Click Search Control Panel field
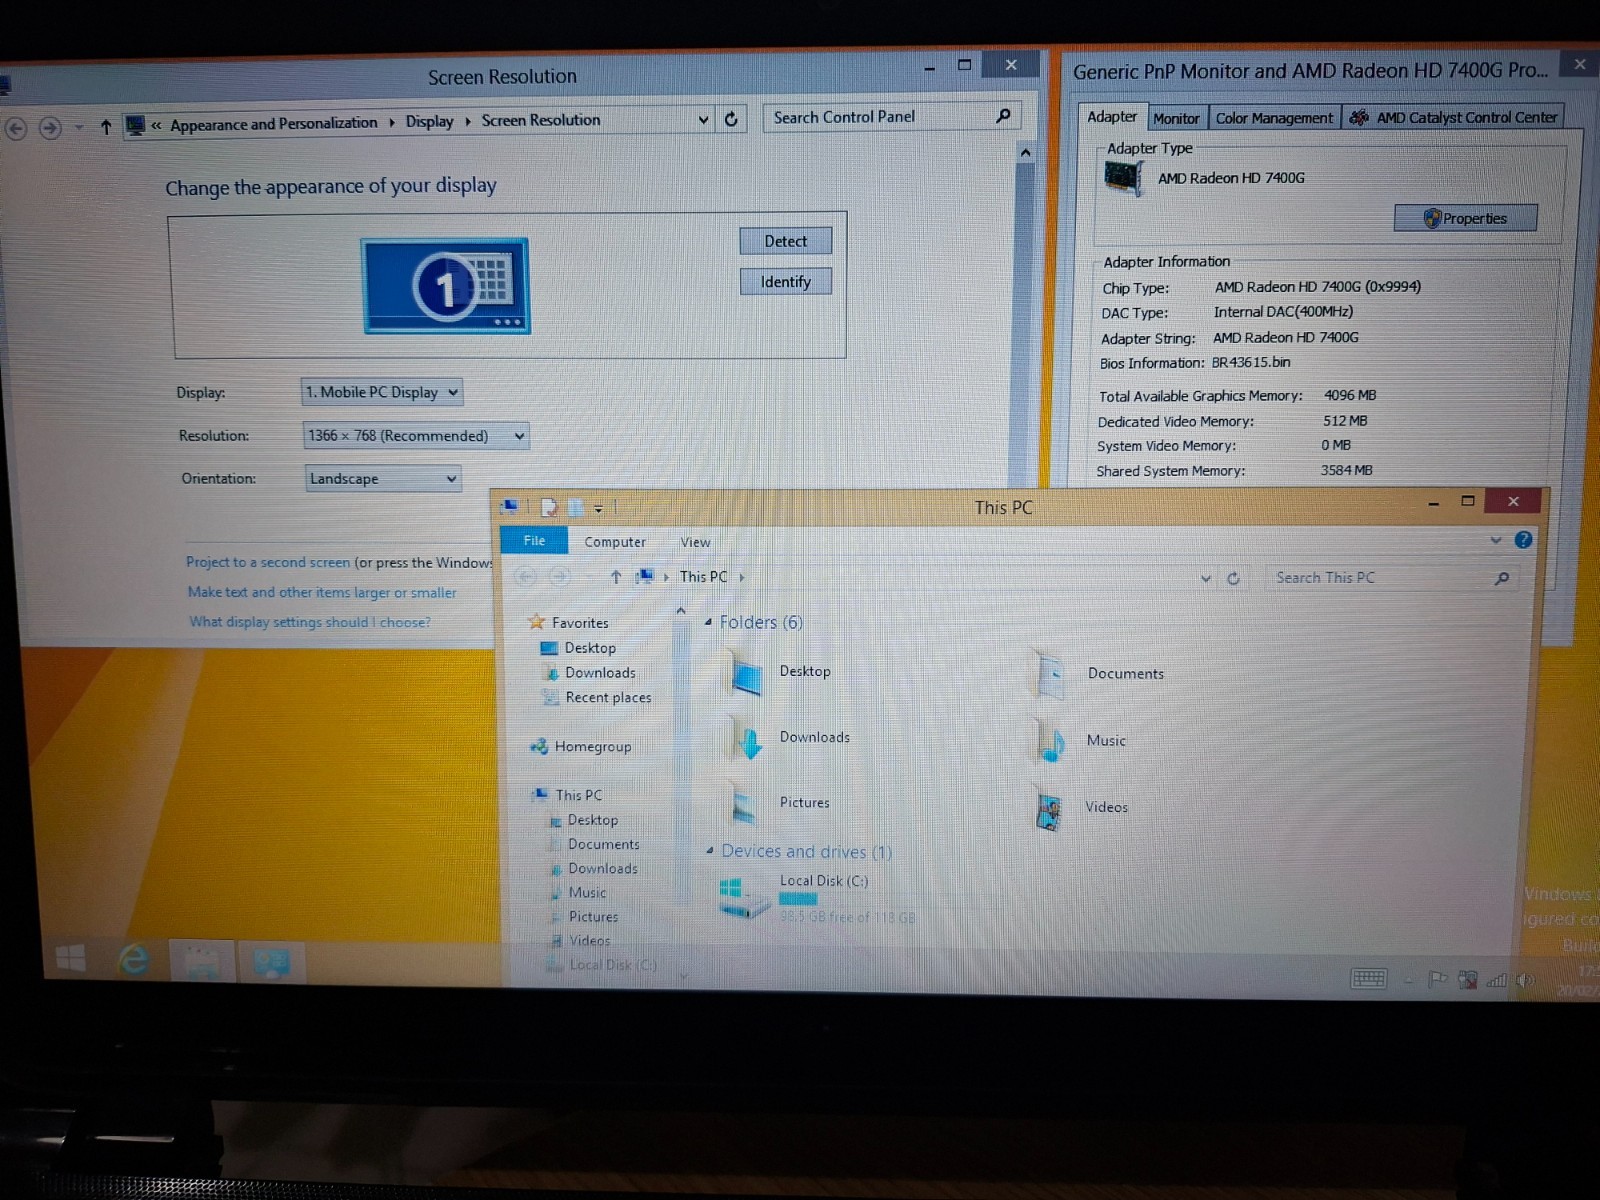Screen dimensions: 1600x1200 (892, 117)
